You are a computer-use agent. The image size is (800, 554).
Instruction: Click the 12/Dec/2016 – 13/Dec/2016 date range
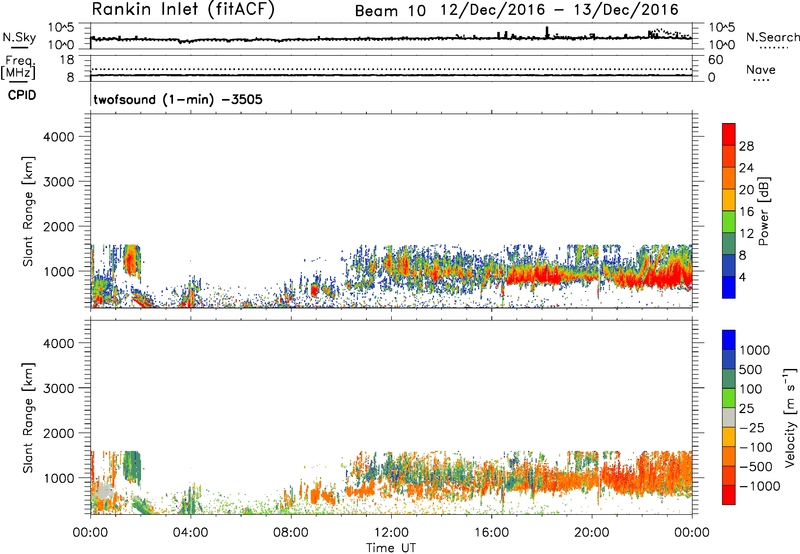(560, 10)
